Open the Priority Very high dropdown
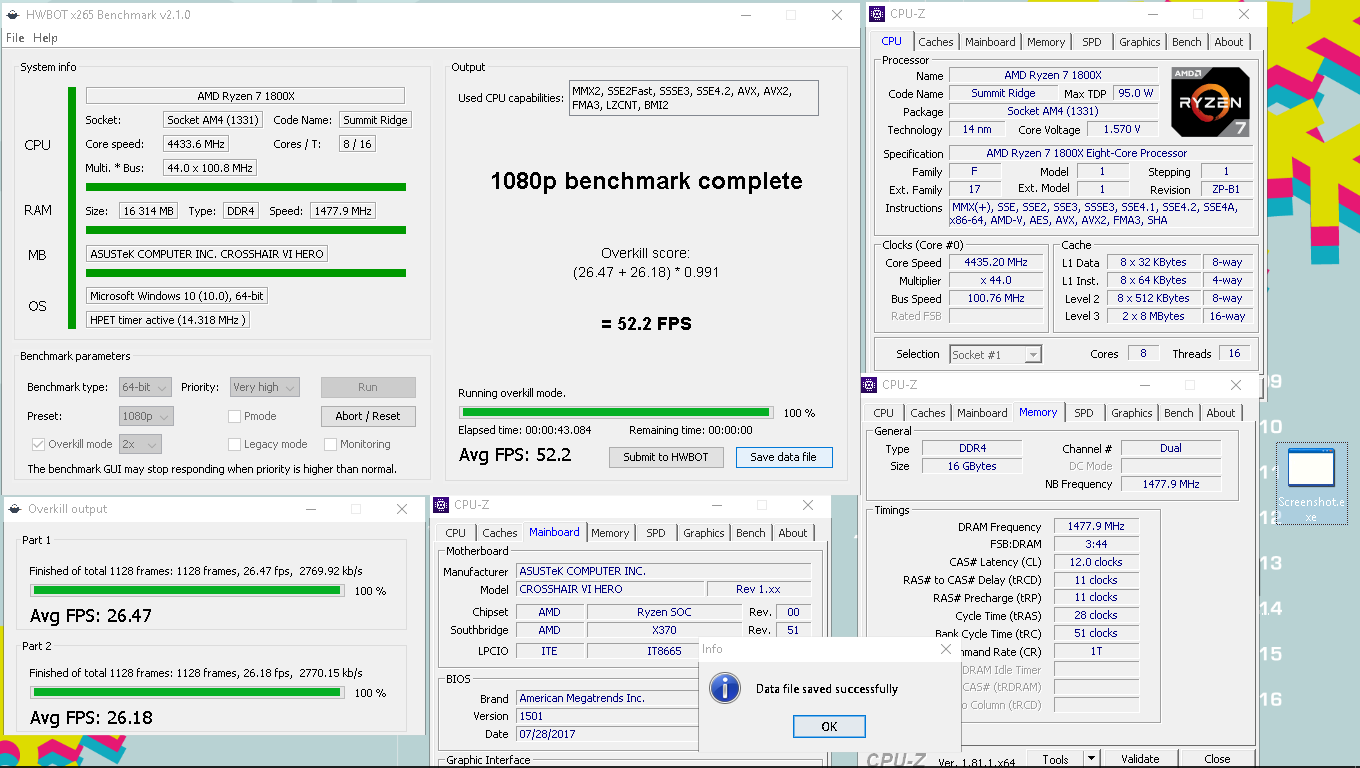Screen dimensions: 1360x768 pyautogui.click(x=264, y=387)
